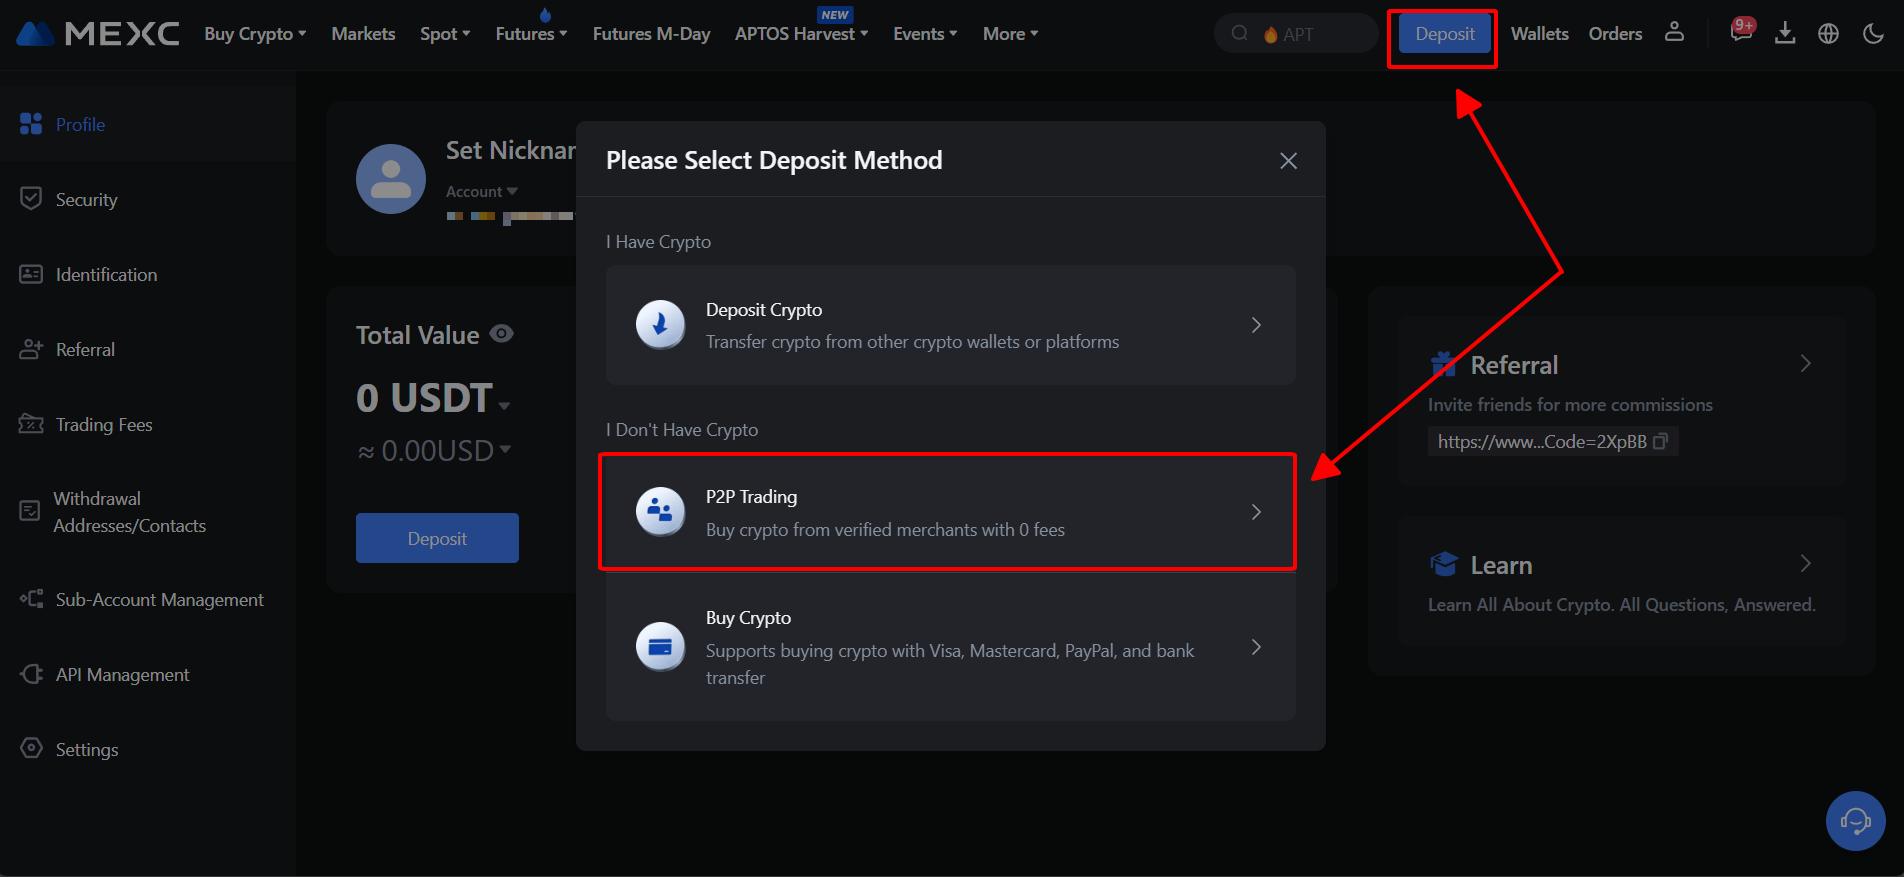Expand the Buy Crypto header menu
The height and width of the screenshot is (877, 1904).
click(x=255, y=34)
